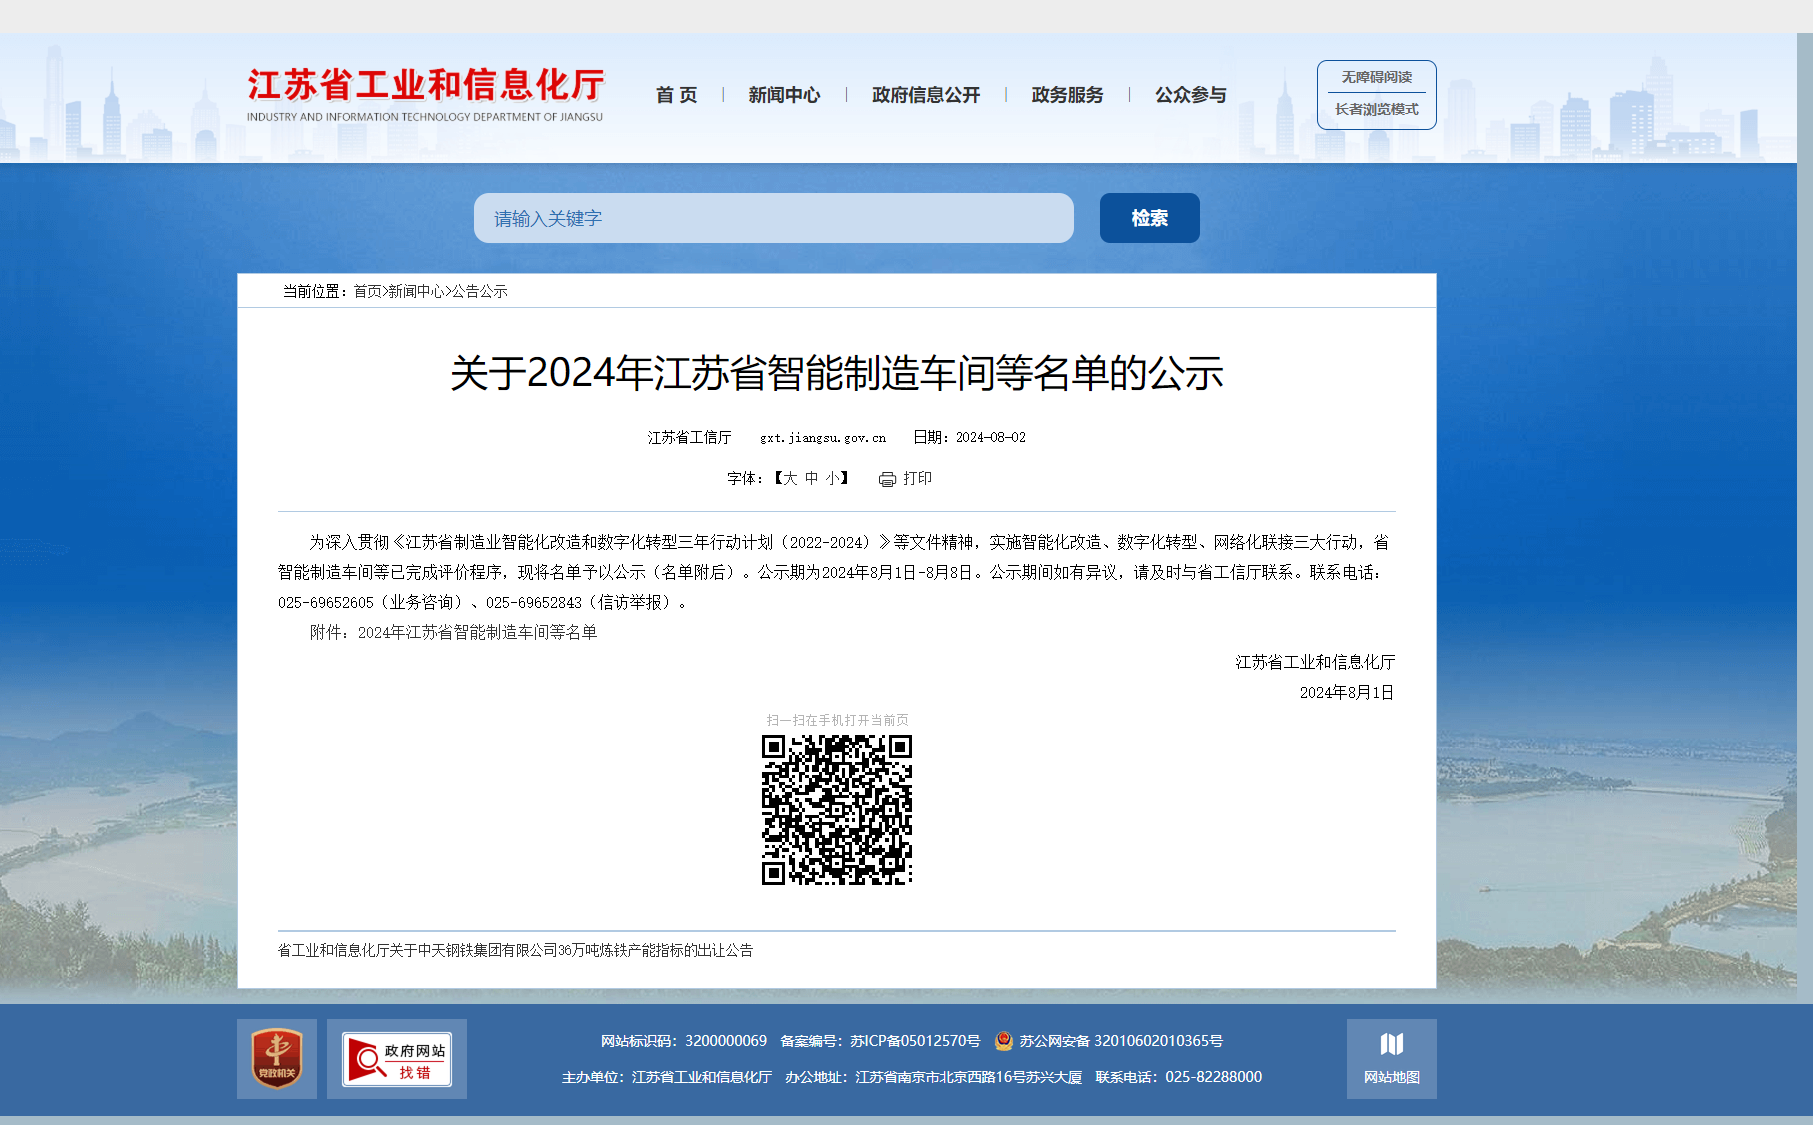Go to the 首页 nav item
Image resolution: width=1813 pixels, height=1125 pixels.
[676, 95]
